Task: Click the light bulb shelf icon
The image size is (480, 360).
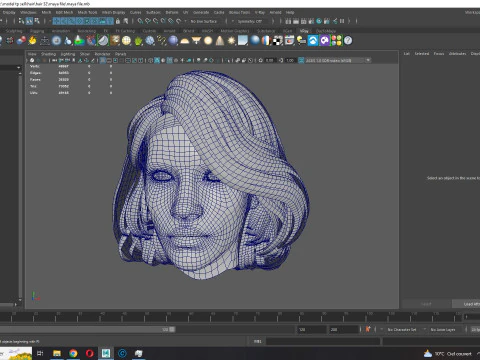Action: pos(301,41)
